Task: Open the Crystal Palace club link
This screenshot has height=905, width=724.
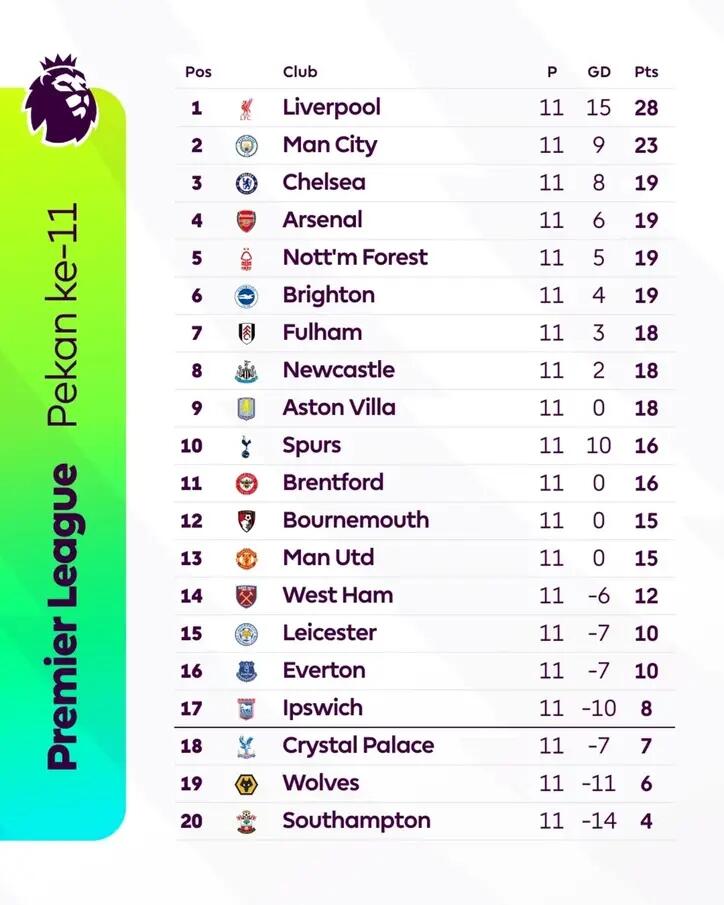Action: [358, 746]
